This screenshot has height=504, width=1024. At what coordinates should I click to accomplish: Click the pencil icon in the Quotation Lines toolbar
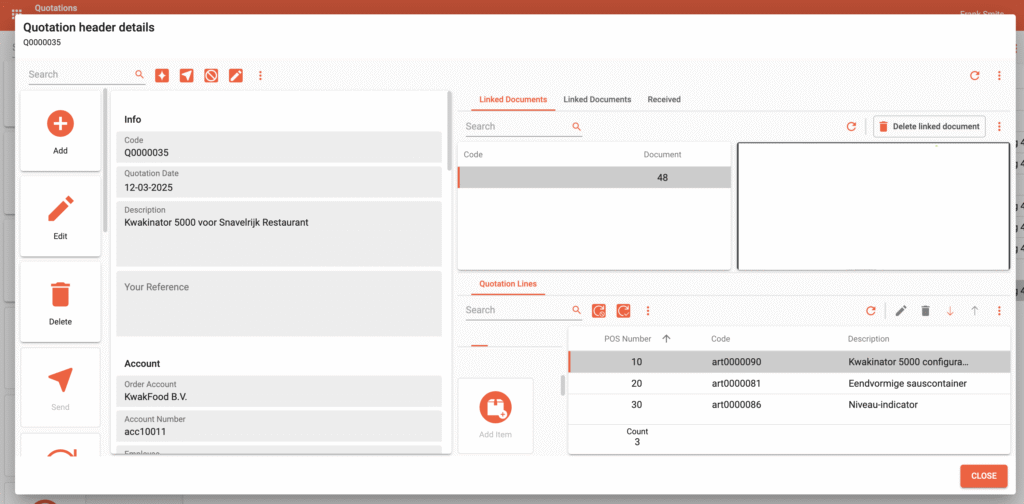pyautogui.click(x=901, y=311)
